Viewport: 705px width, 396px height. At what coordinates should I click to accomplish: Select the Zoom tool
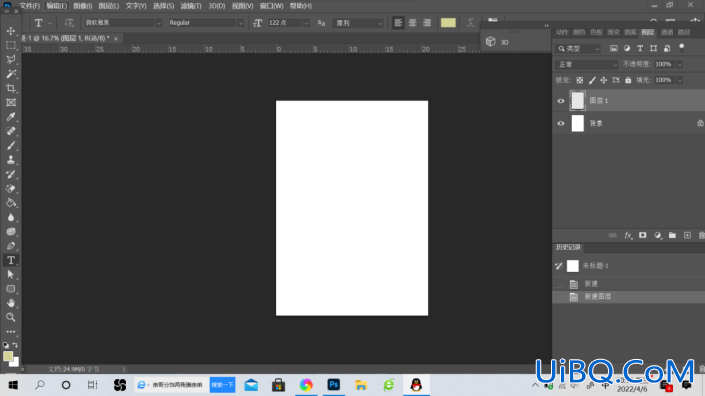pyautogui.click(x=11, y=318)
